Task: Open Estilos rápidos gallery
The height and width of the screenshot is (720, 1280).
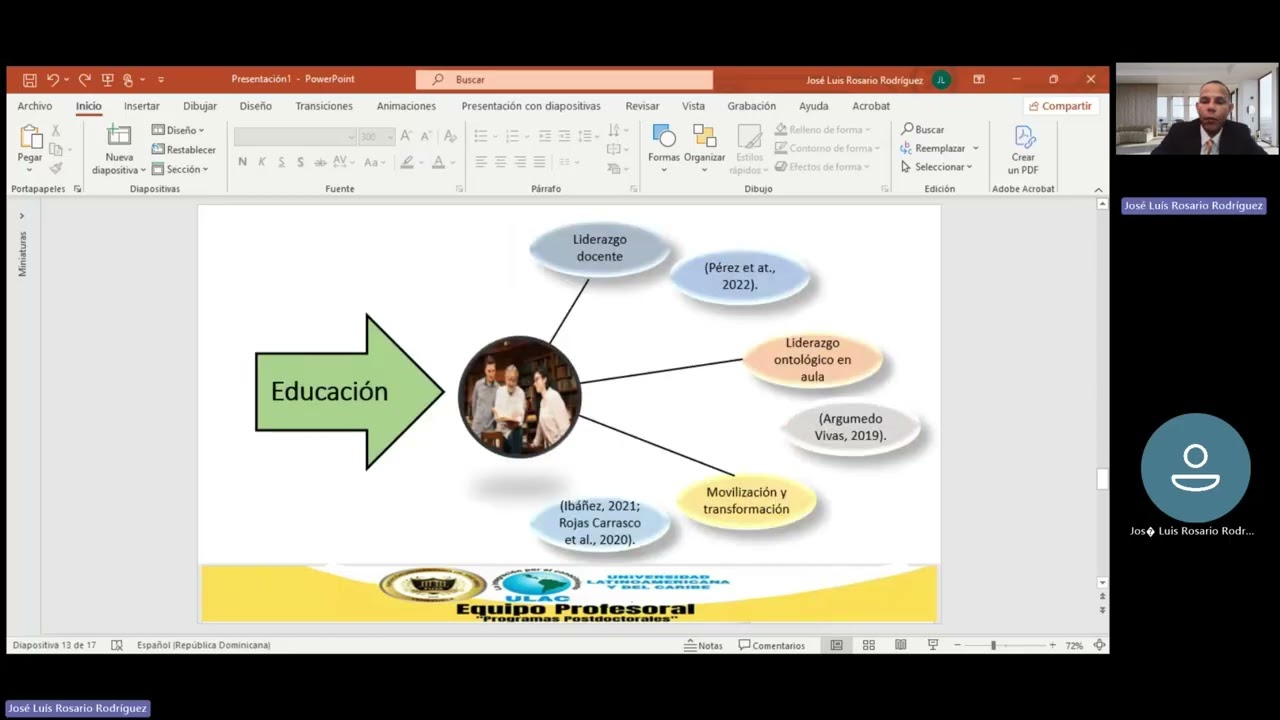Action: coord(749,150)
